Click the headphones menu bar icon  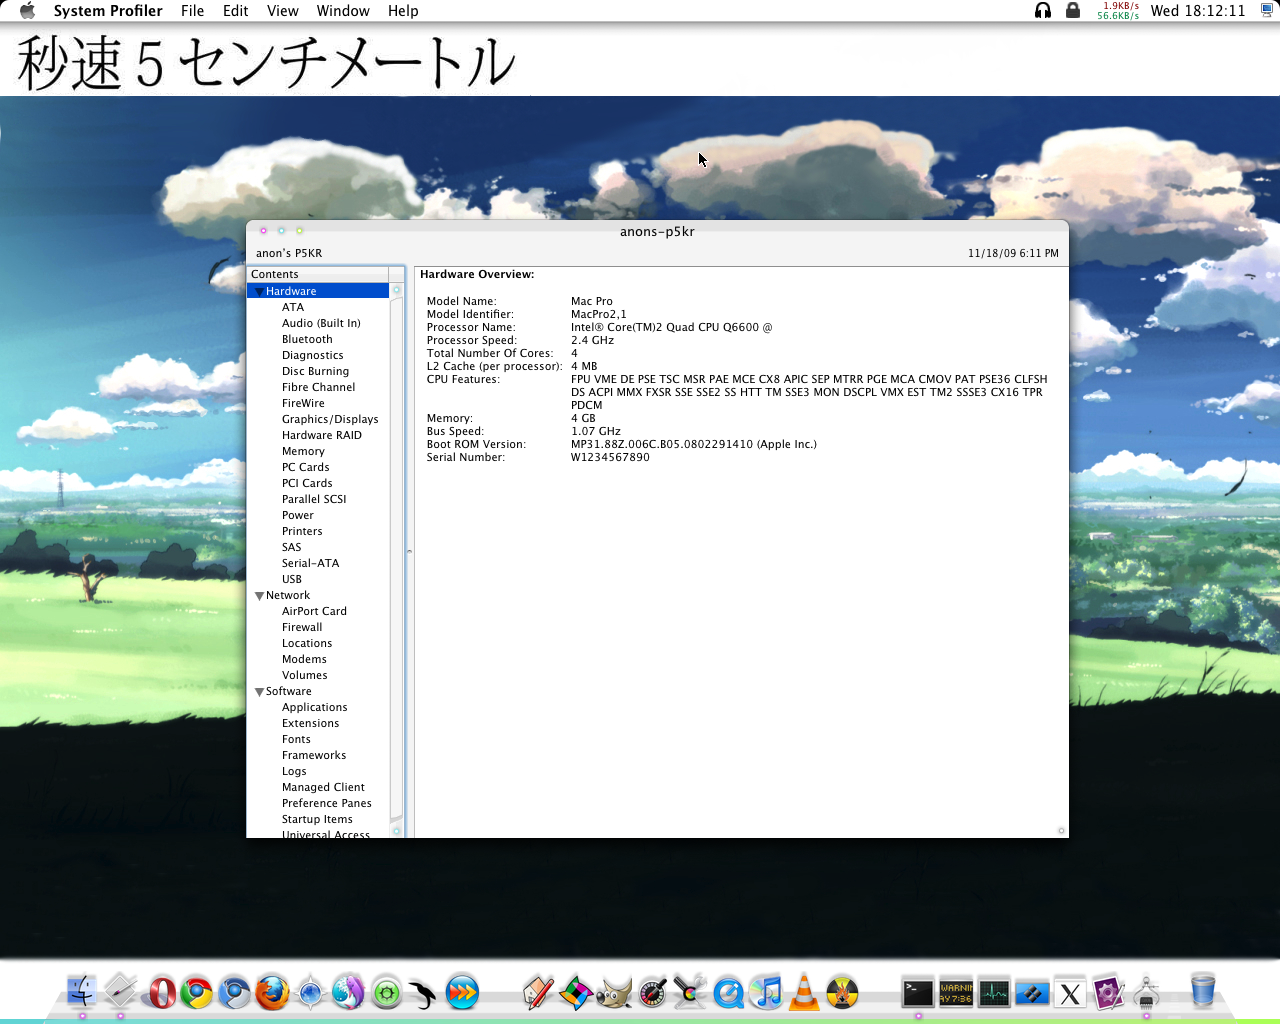[1043, 11]
